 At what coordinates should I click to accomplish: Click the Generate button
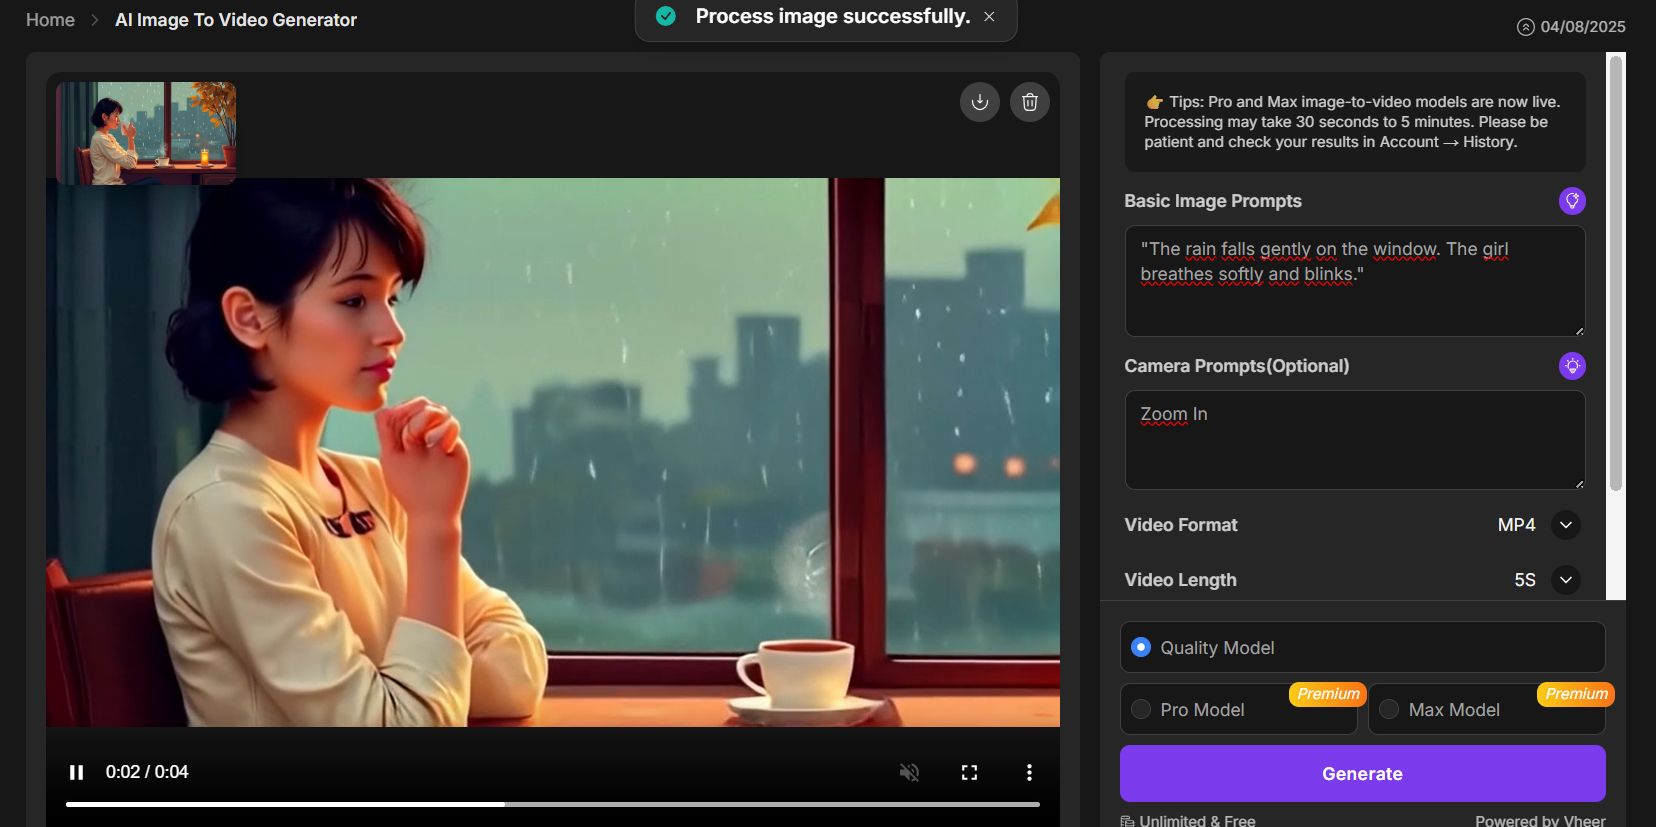(x=1362, y=773)
